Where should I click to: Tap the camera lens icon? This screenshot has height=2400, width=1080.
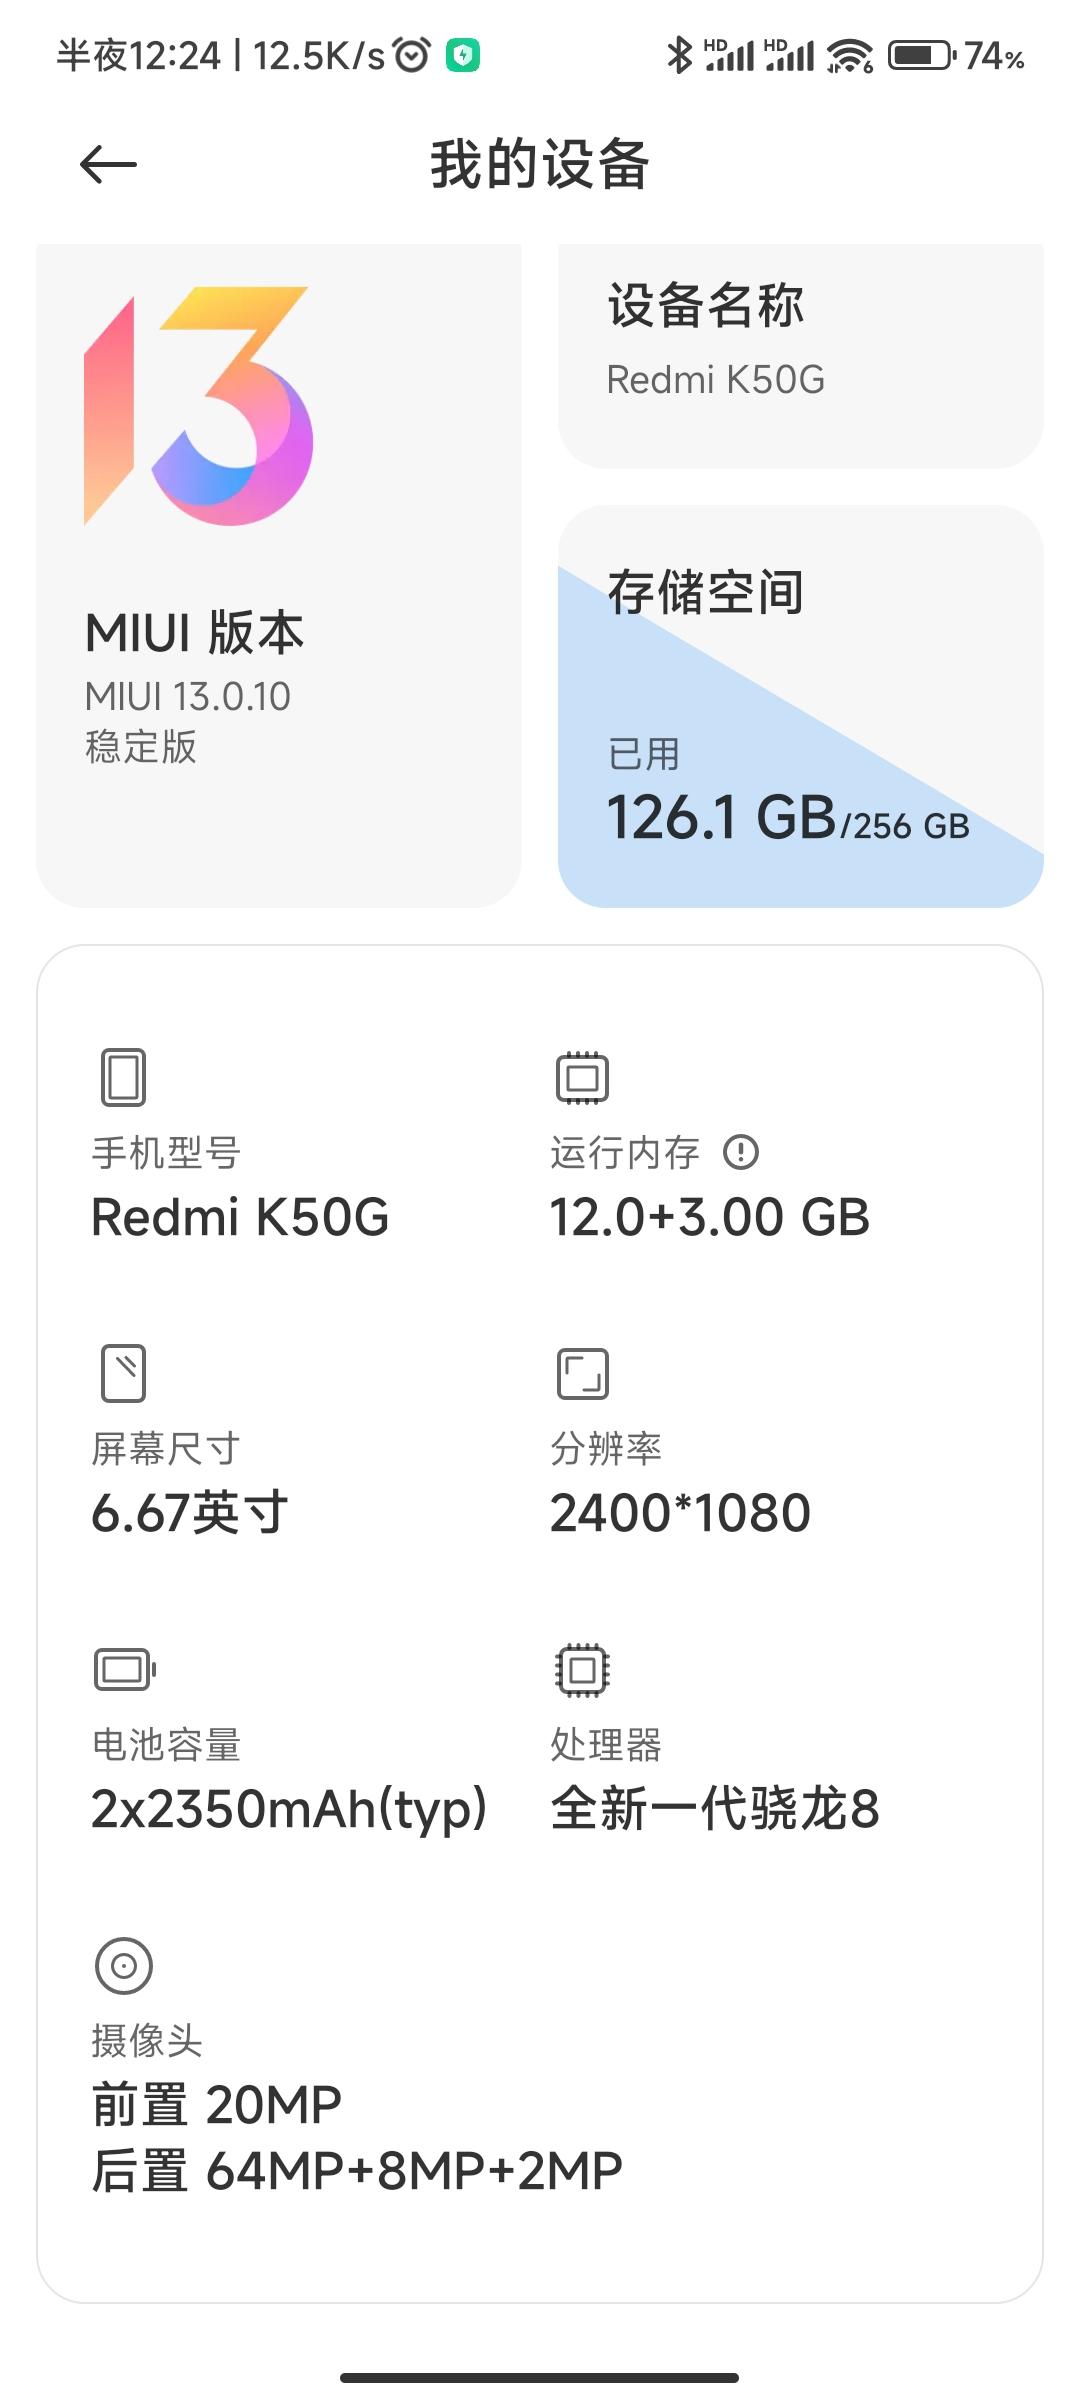[x=123, y=1965]
